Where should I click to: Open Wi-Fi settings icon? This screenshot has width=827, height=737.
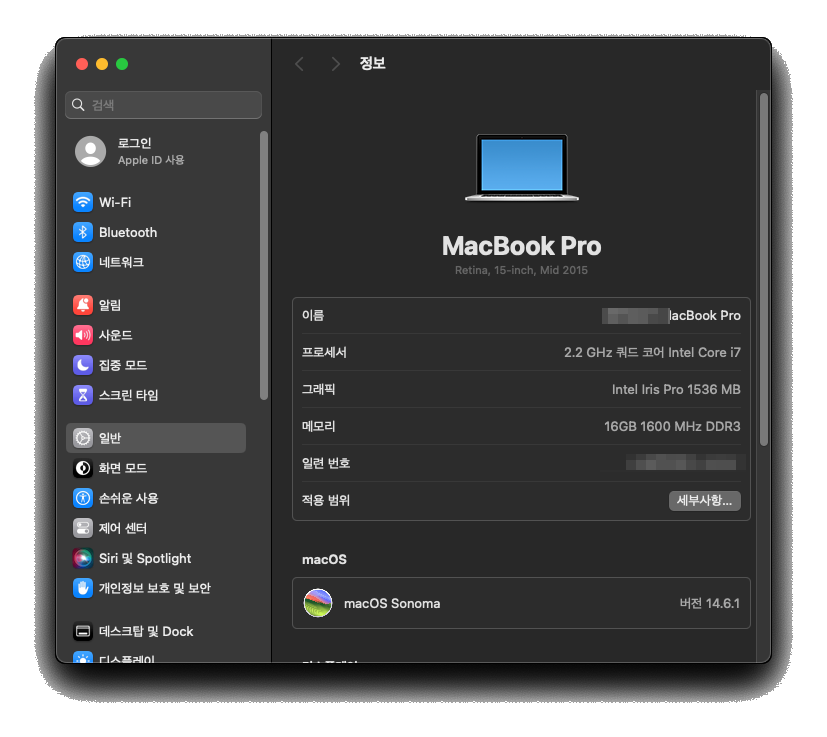pos(83,202)
